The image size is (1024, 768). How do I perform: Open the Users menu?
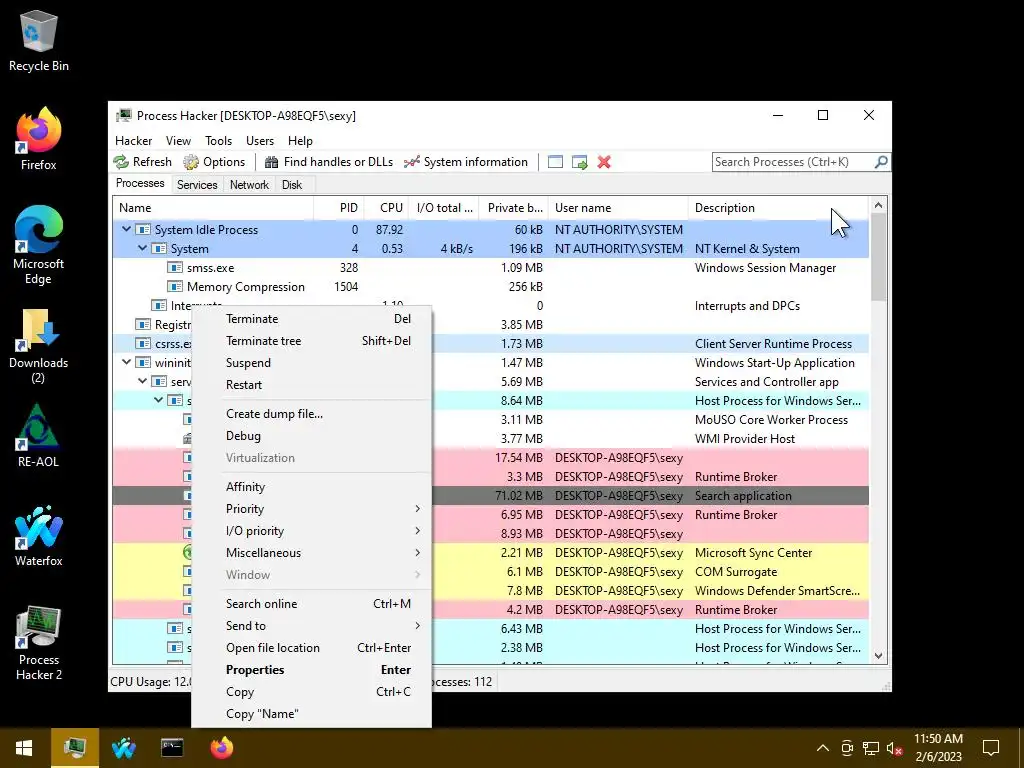260,140
